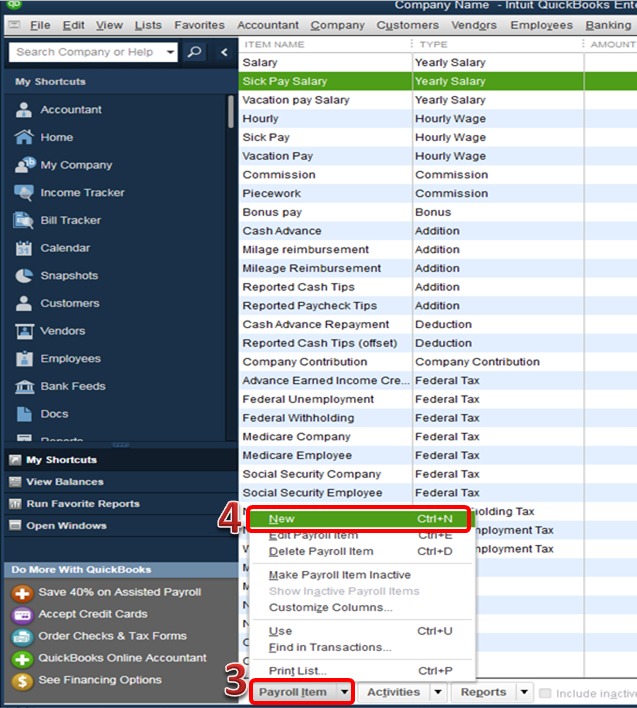This screenshot has width=637, height=708.
Task: Choose Print List in menu
Action: pyautogui.click(x=360, y=671)
